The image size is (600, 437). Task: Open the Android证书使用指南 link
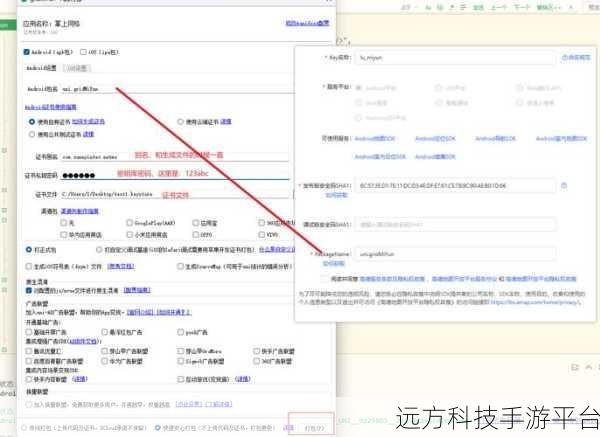[51, 107]
